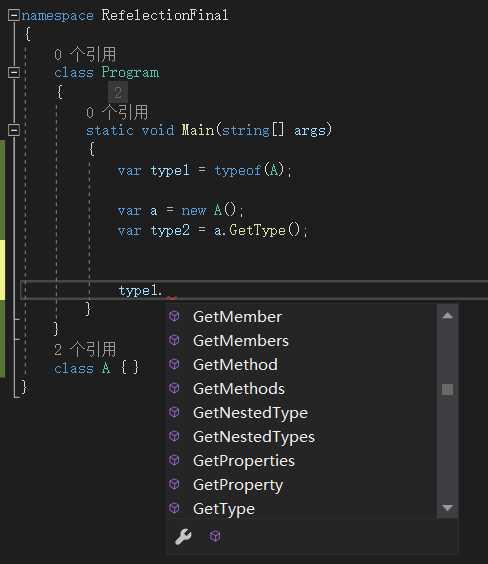The width and height of the screenshot is (488, 564).
Task: Select GetMember from the completion list
Action: coord(301,317)
